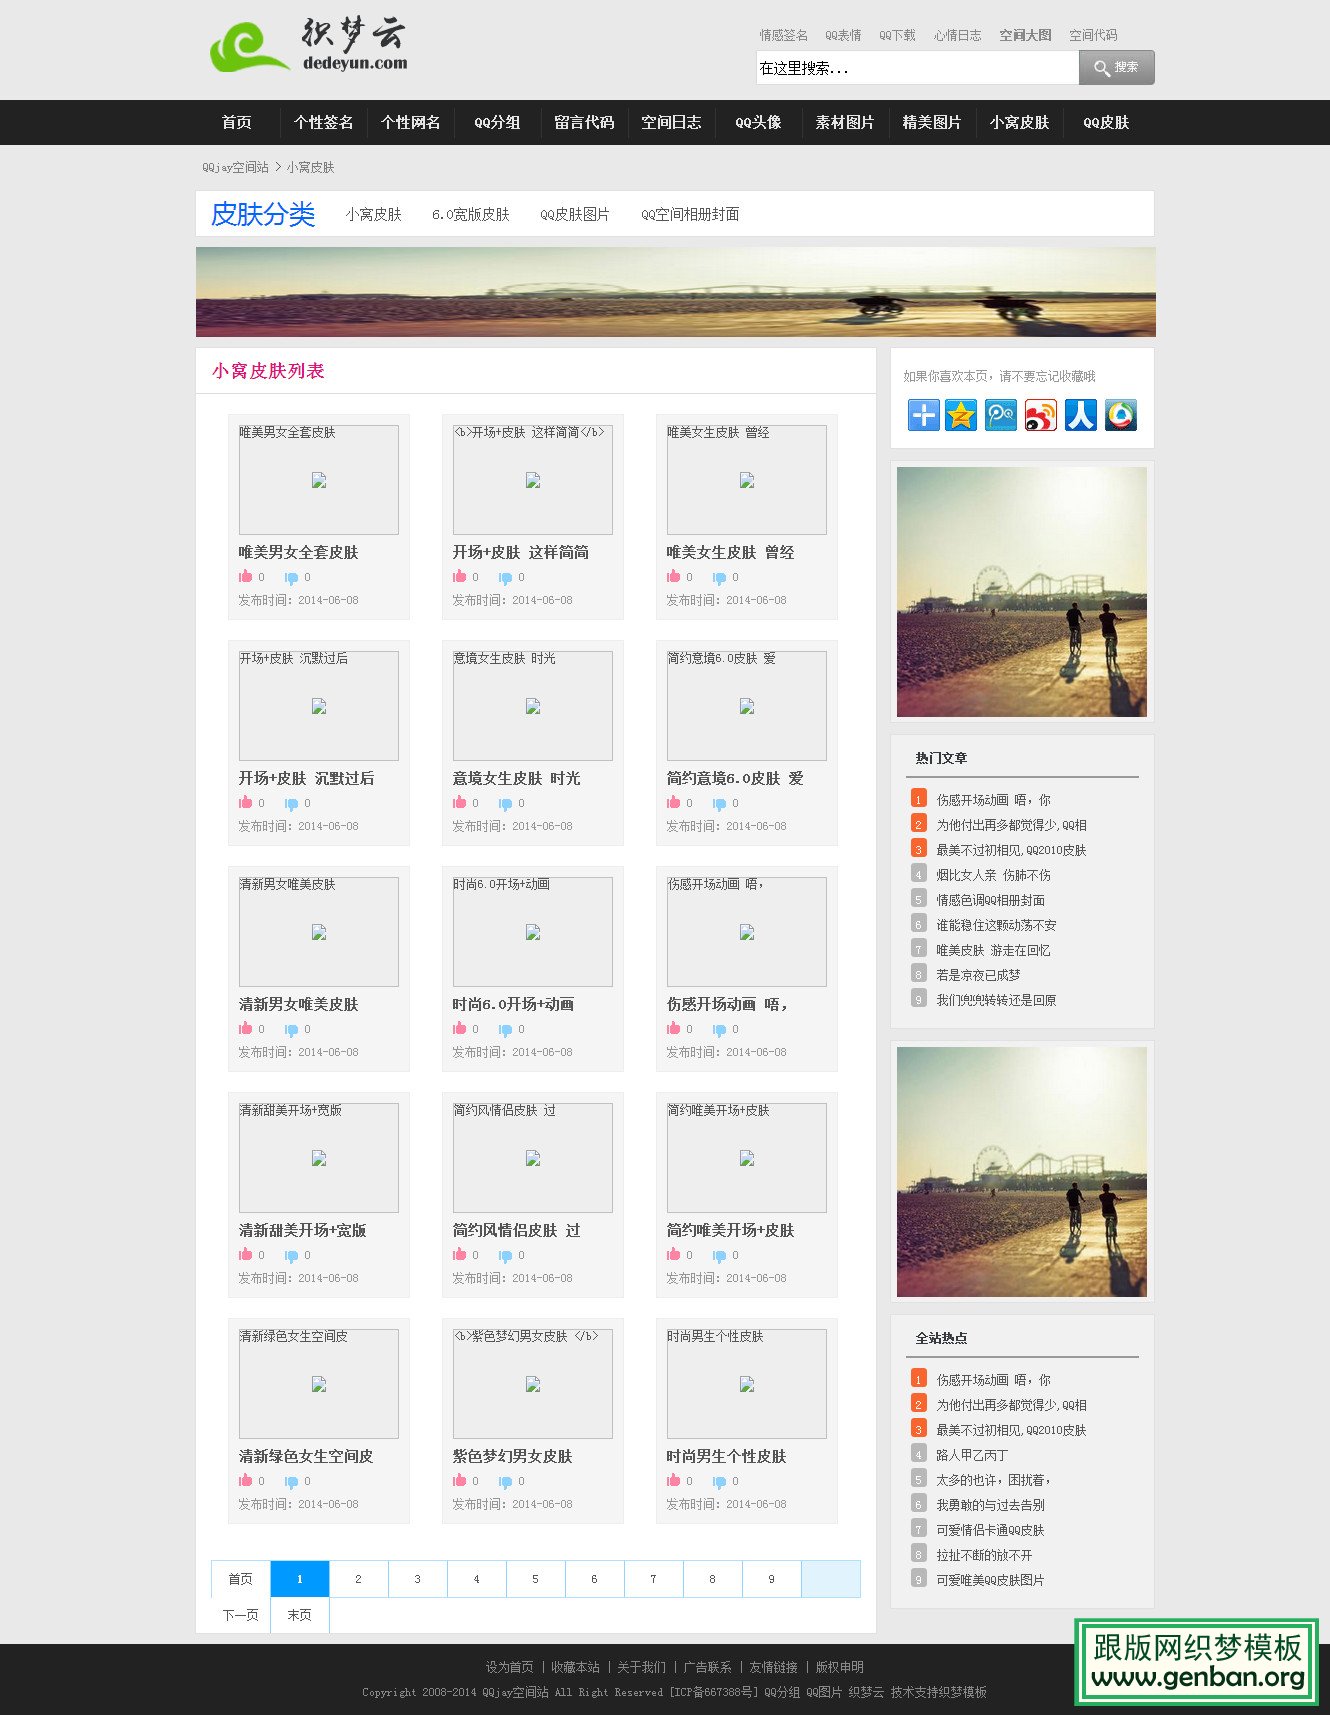Click the 织梦云 dedeyun.com logo

(309, 46)
